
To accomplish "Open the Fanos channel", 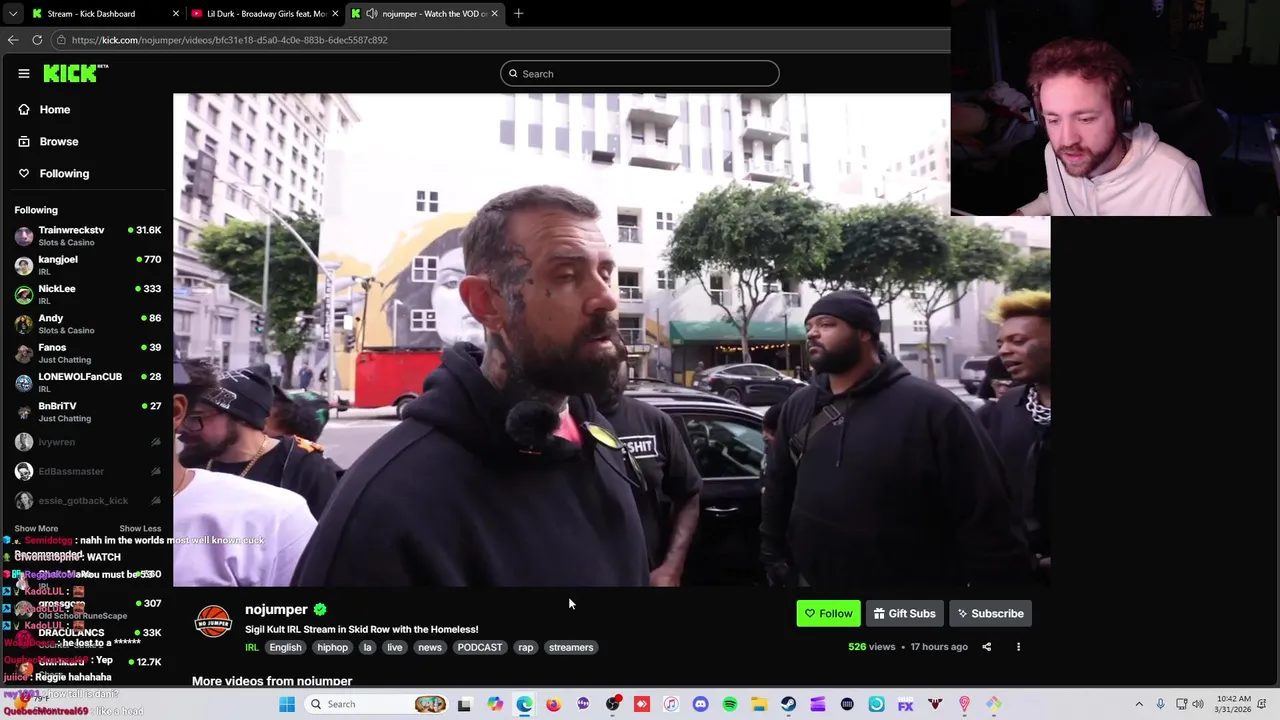I will click(x=88, y=353).
